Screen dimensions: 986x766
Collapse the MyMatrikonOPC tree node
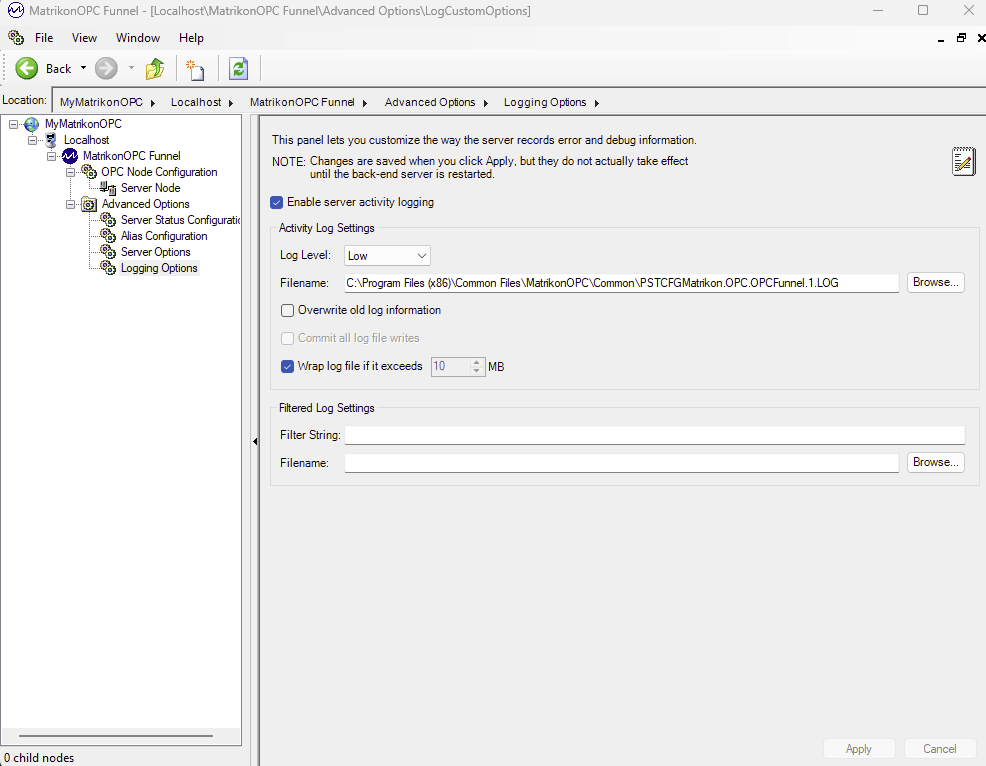click(x=13, y=124)
